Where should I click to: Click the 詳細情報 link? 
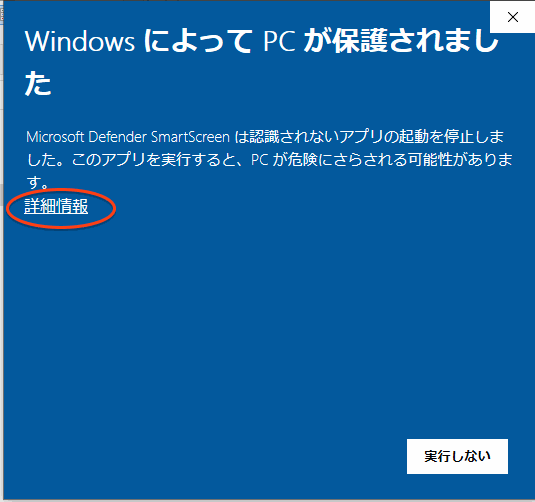coord(56,206)
